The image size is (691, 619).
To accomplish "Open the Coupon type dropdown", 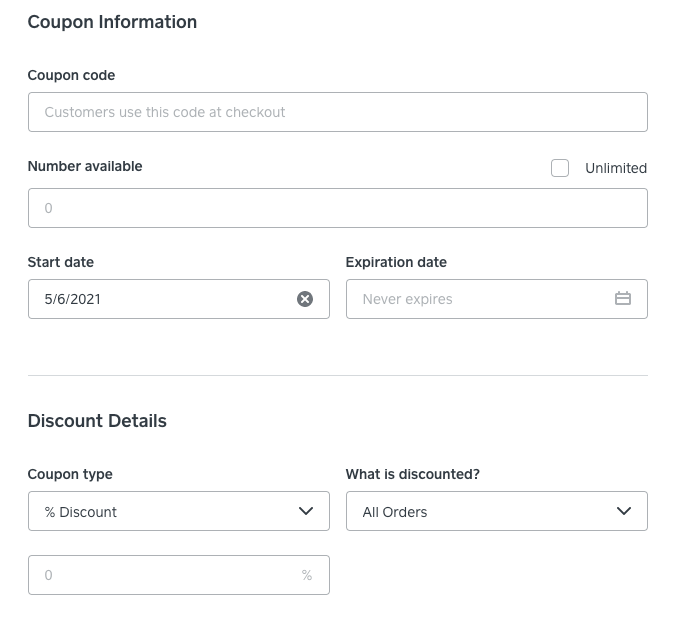I will click(x=178, y=511).
